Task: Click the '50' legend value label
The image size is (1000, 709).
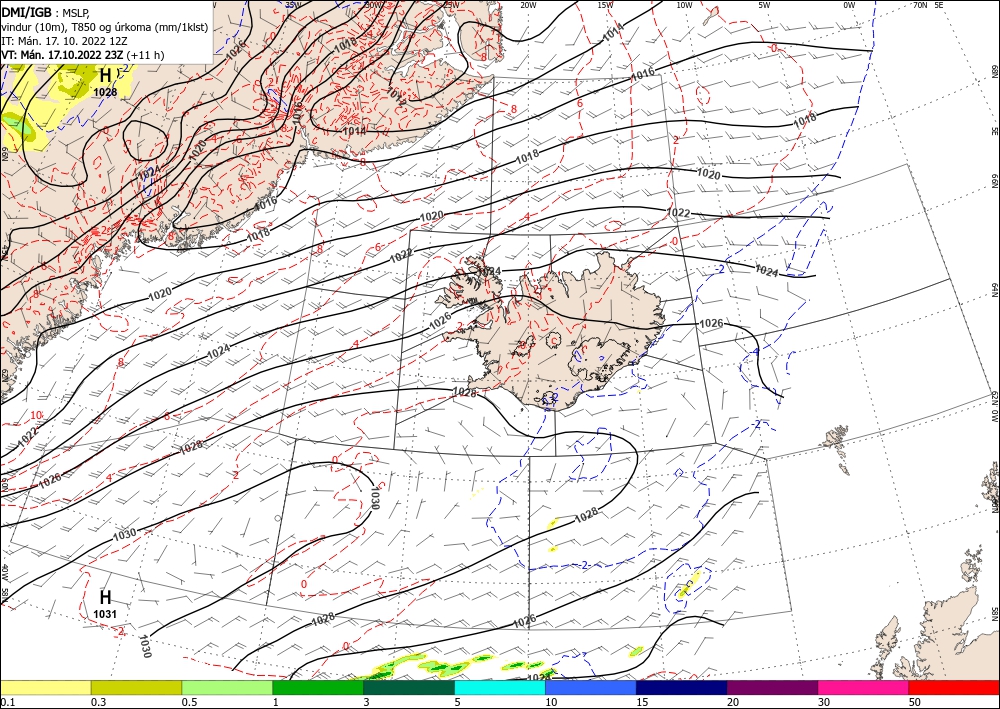Action: [915, 702]
